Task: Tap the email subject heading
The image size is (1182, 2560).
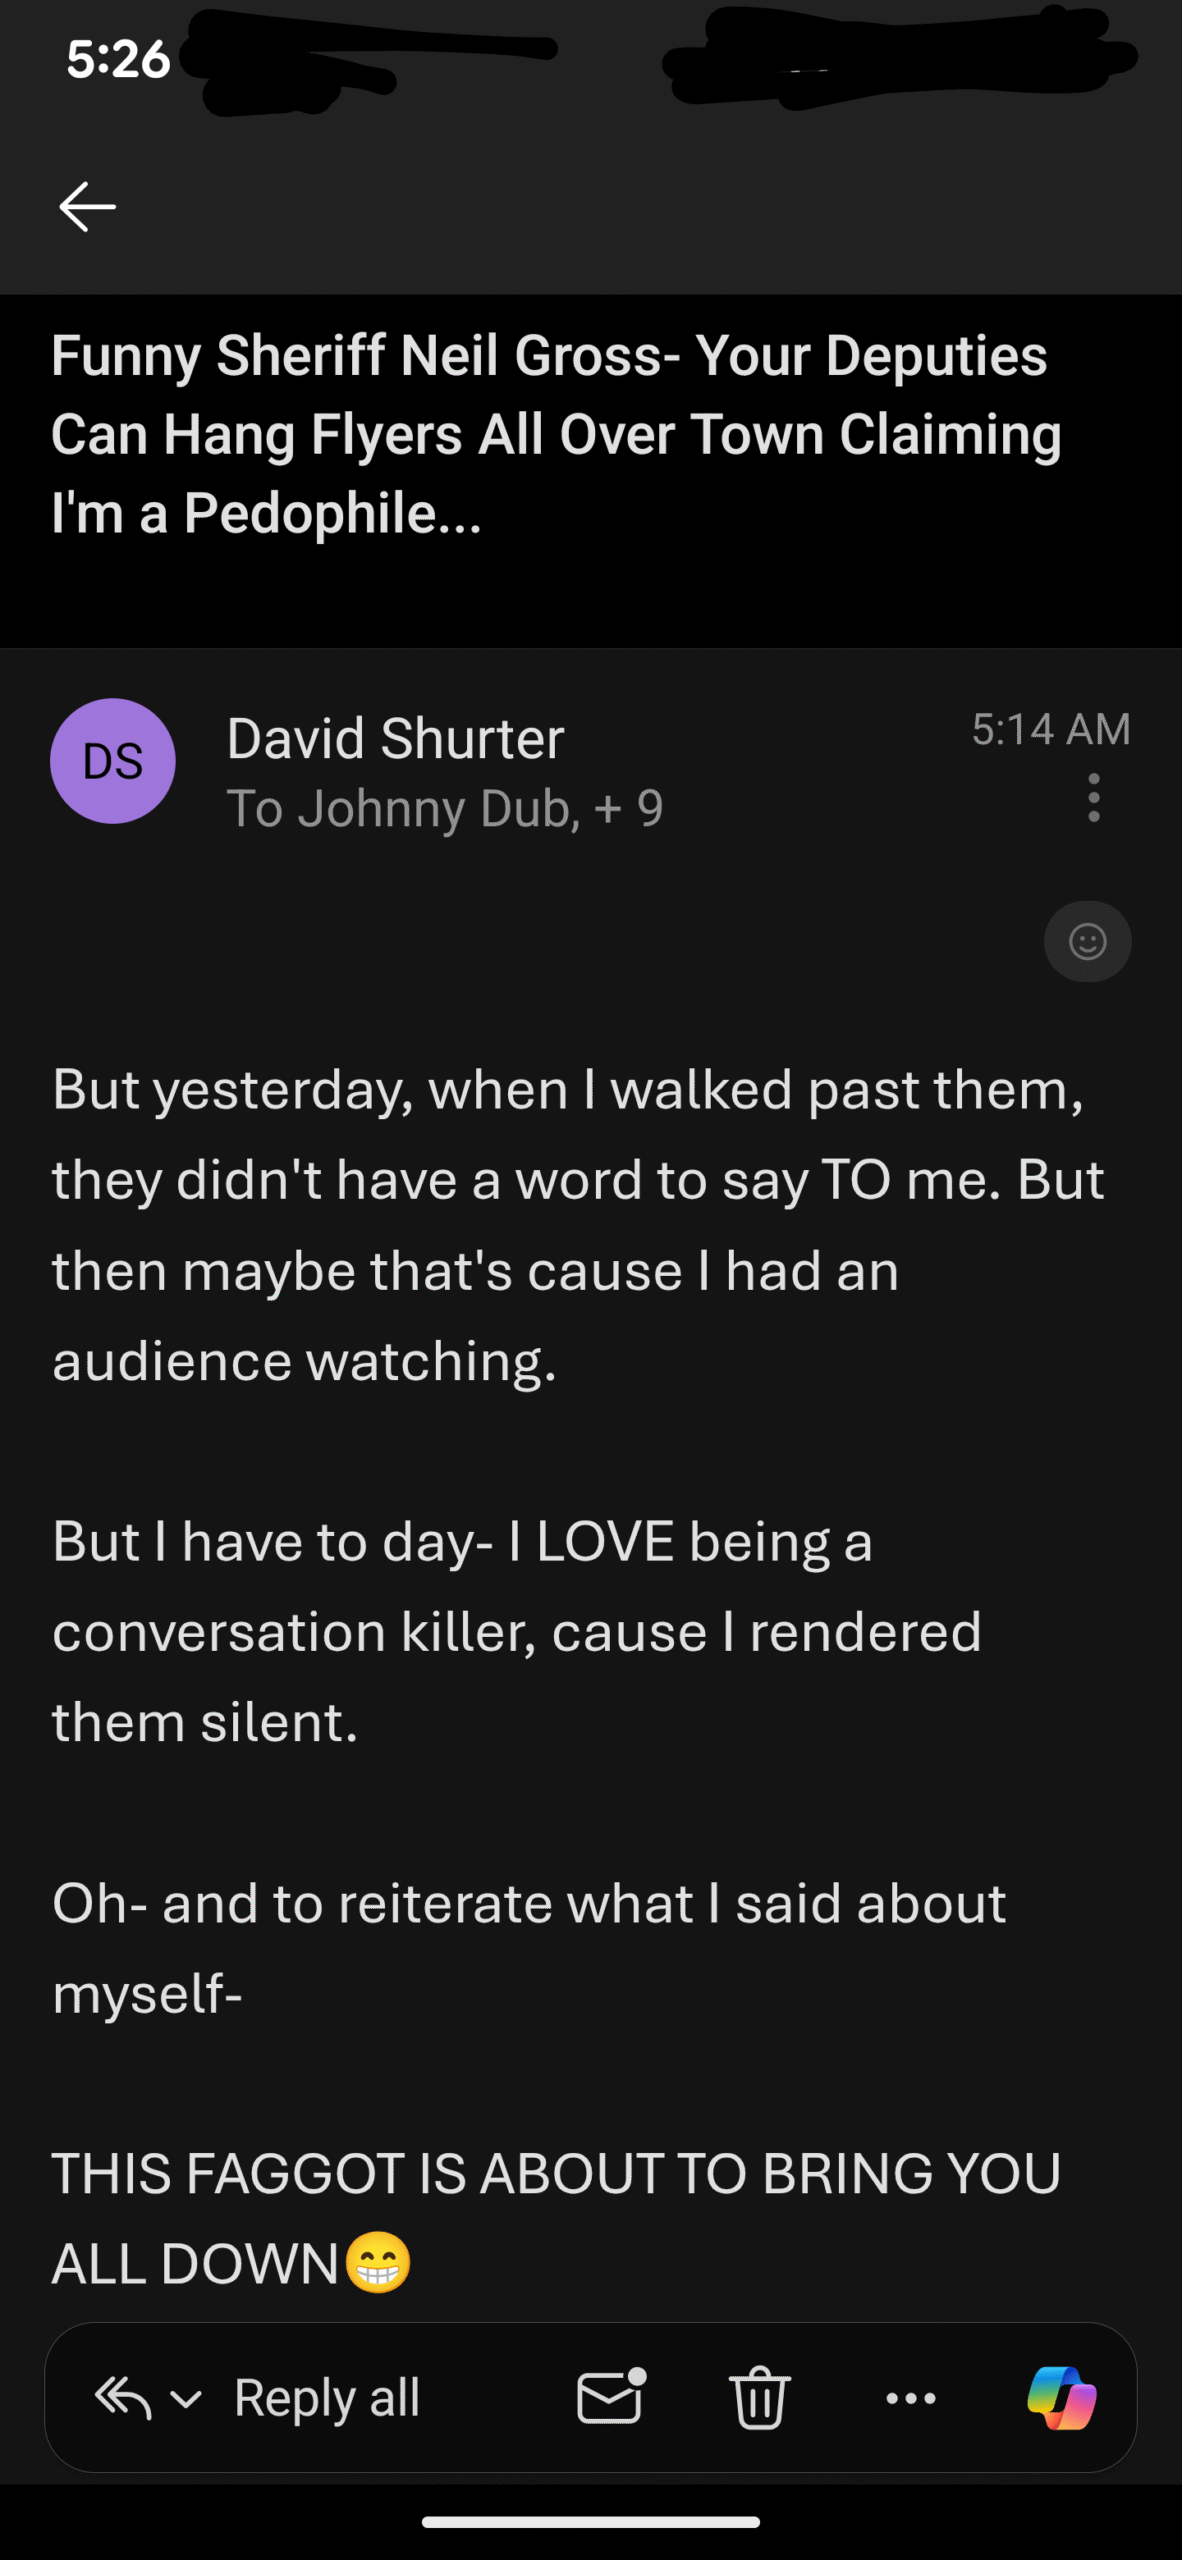Action: [x=556, y=434]
